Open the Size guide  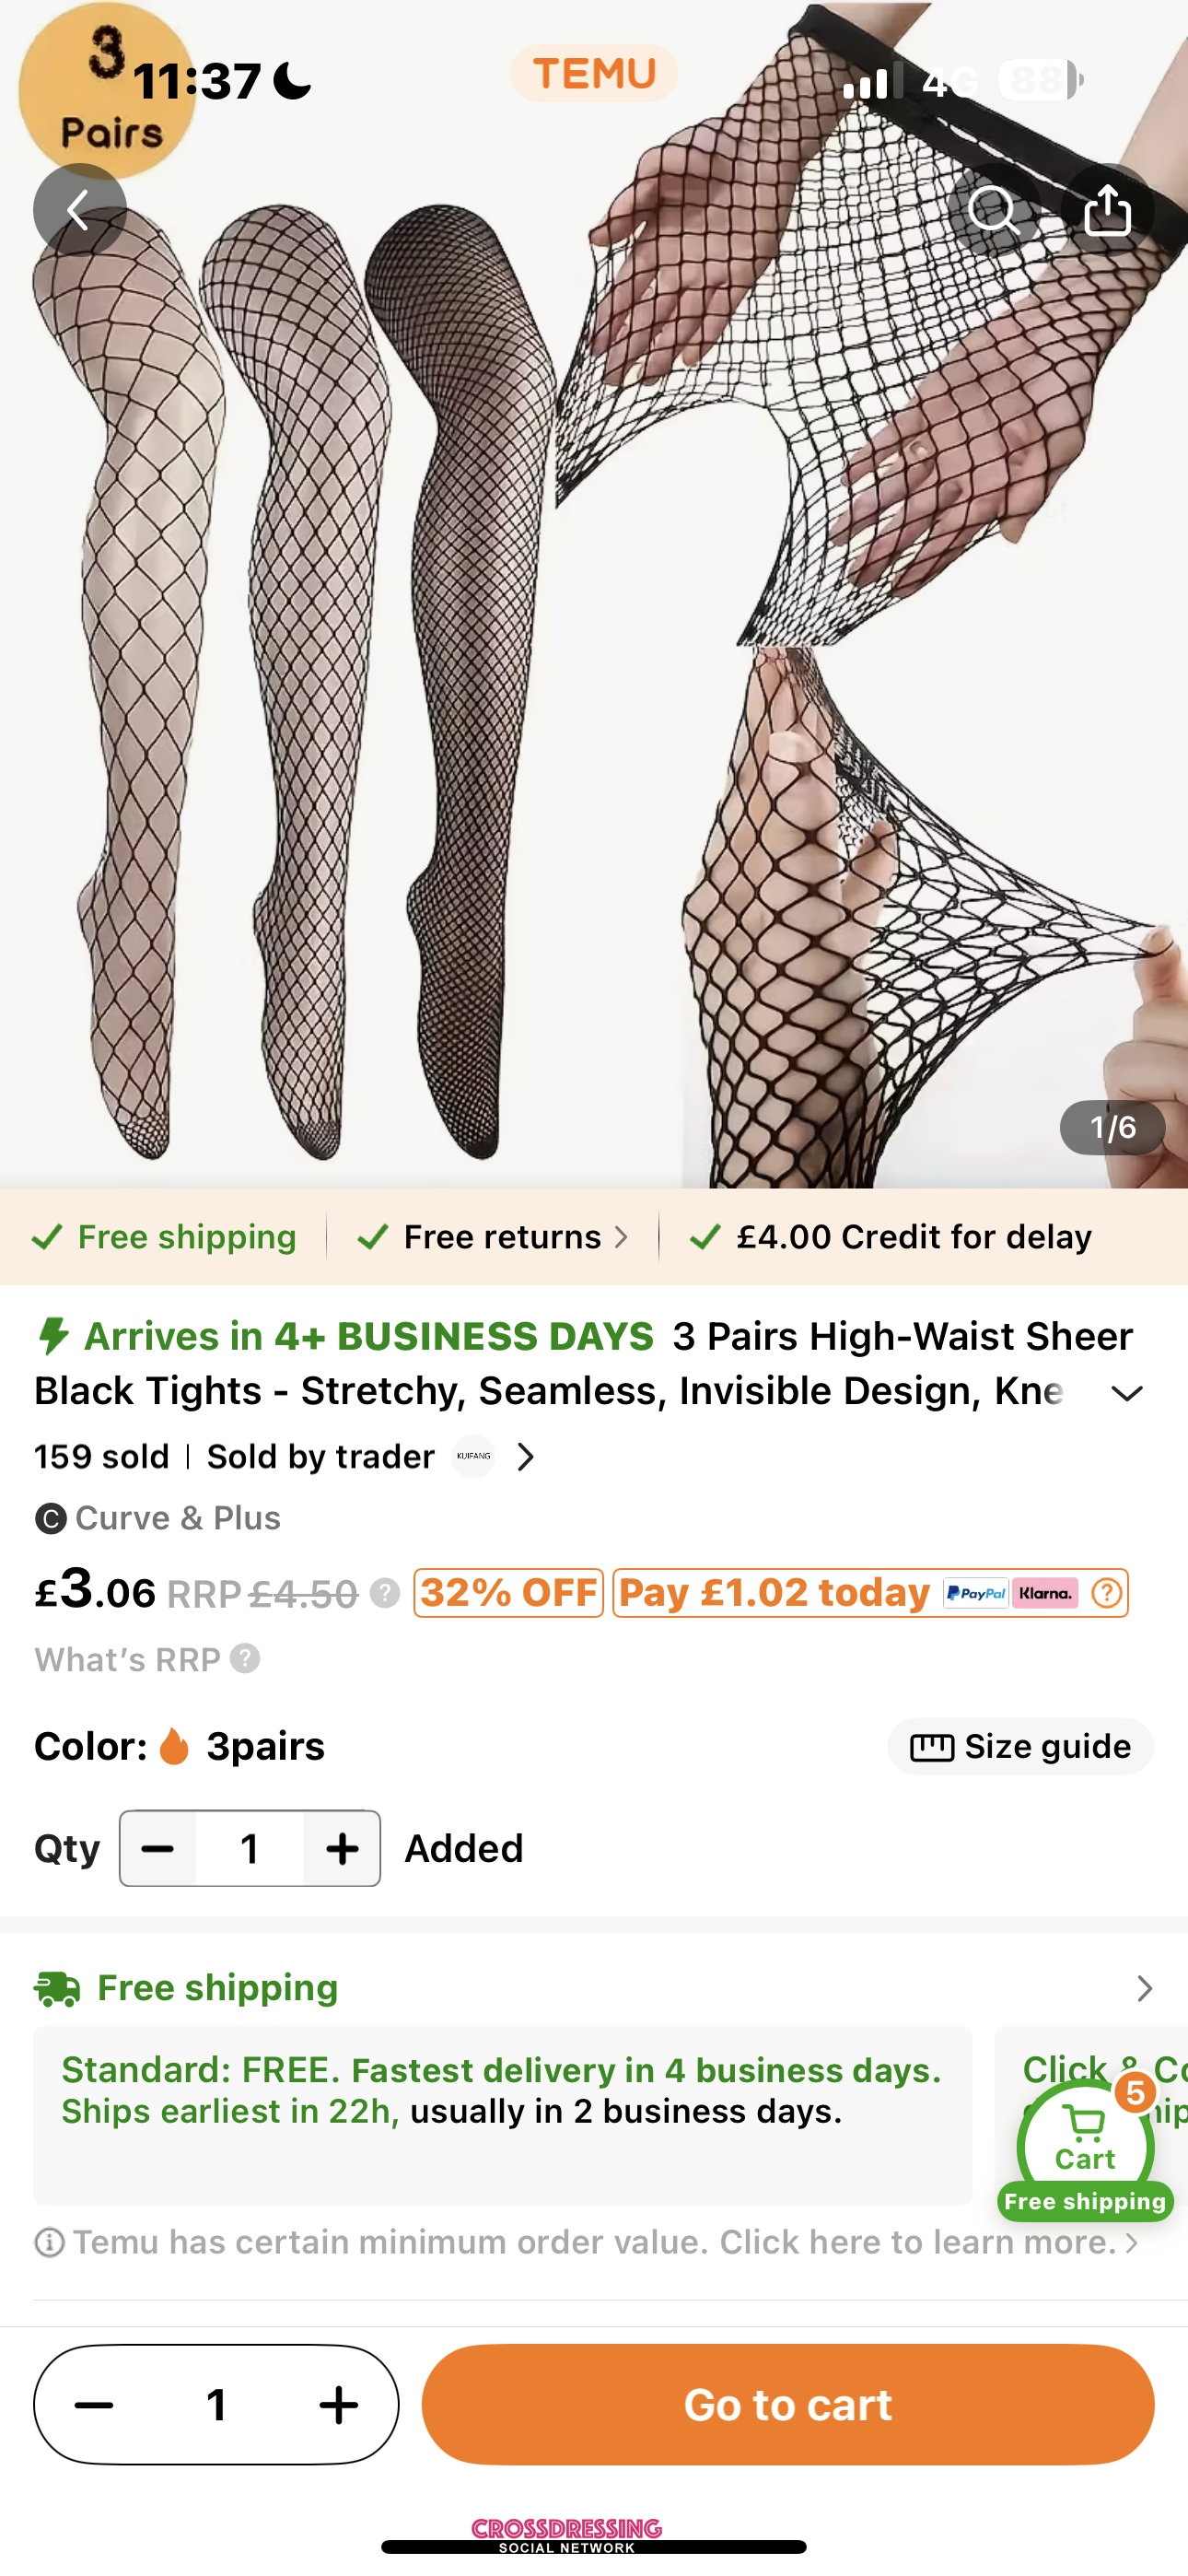click(1020, 1747)
